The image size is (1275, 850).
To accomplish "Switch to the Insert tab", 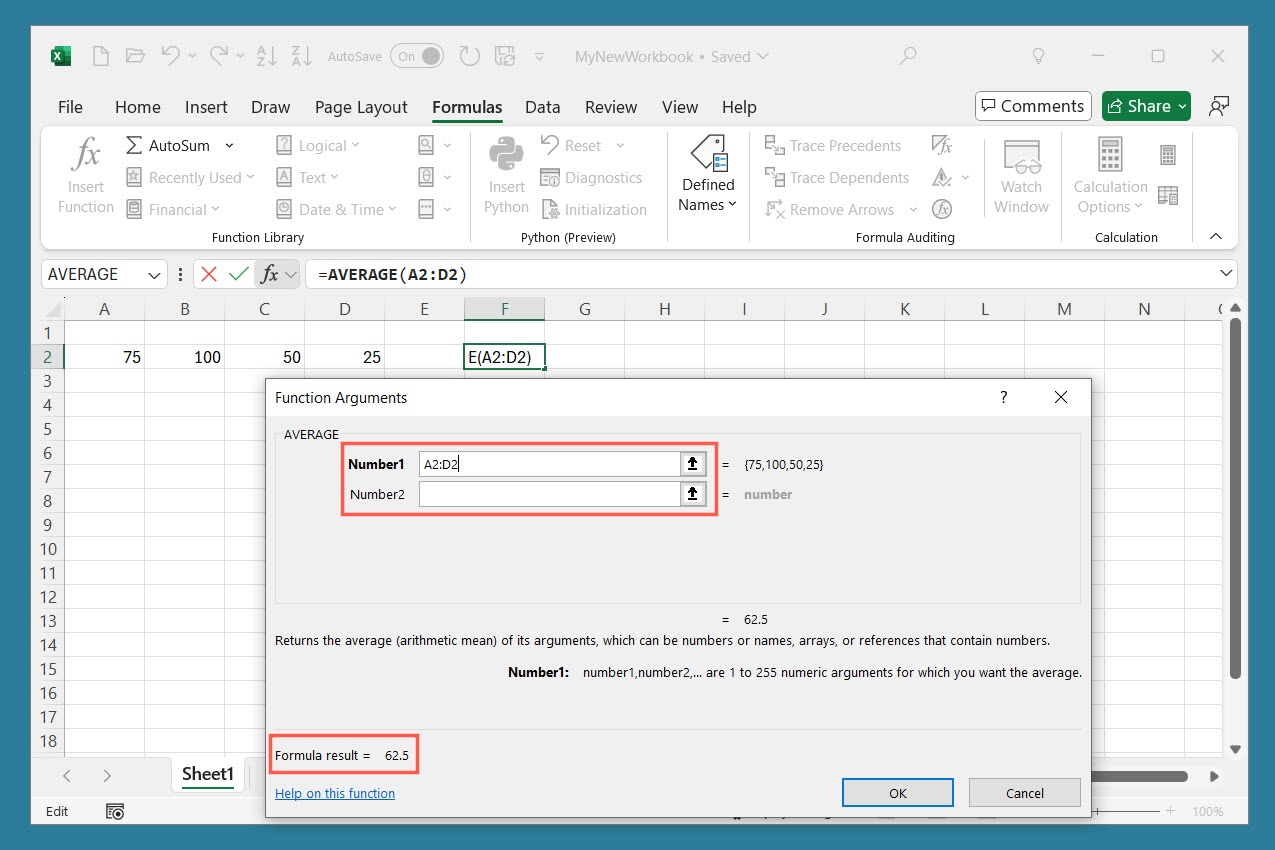I will click(206, 107).
